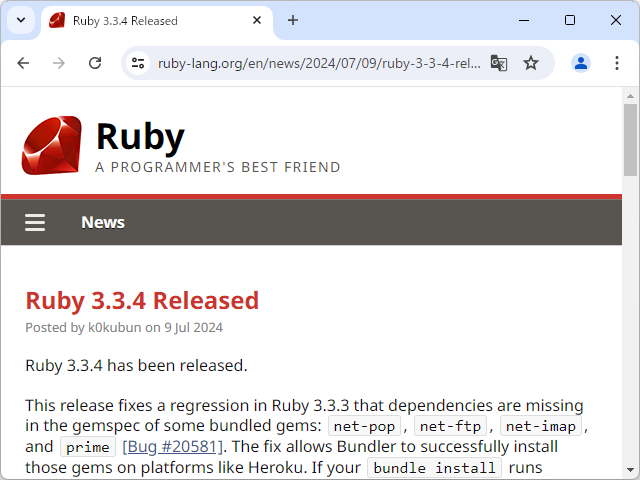This screenshot has width=640, height=480.
Task: Open the Chrome profile menu
Action: (581, 63)
